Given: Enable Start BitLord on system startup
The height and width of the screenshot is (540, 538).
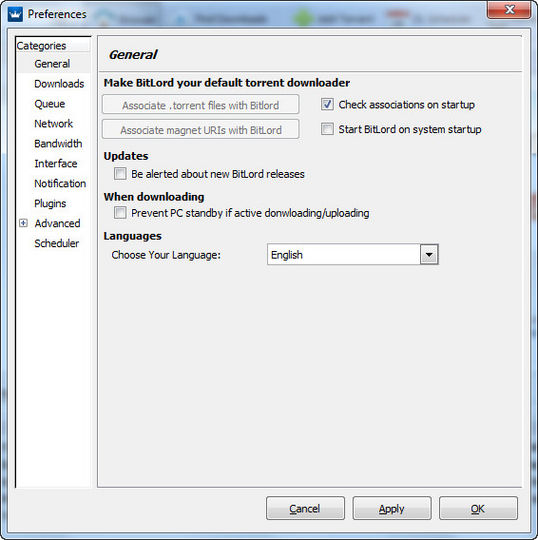Looking at the screenshot, I should pyautogui.click(x=327, y=129).
